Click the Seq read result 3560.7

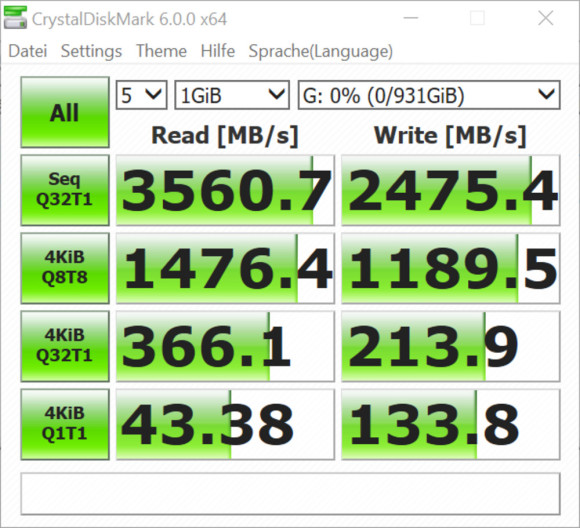(225, 190)
